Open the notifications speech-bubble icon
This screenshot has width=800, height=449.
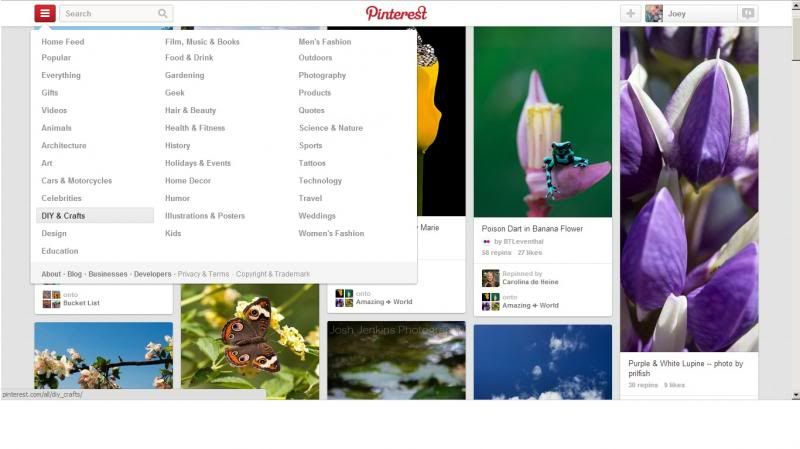point(748,14)
